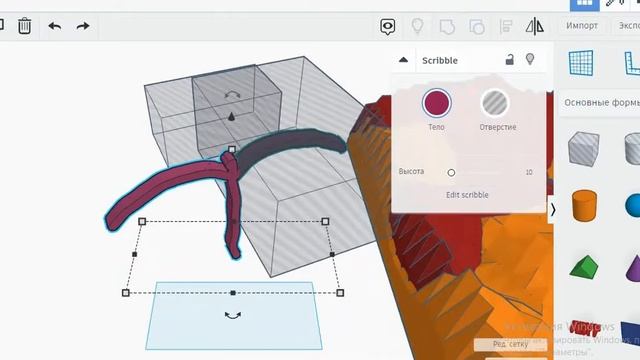This screenshot has width=640, height=360.
Task: Click the white height handle on scribble
Action: 232,149
